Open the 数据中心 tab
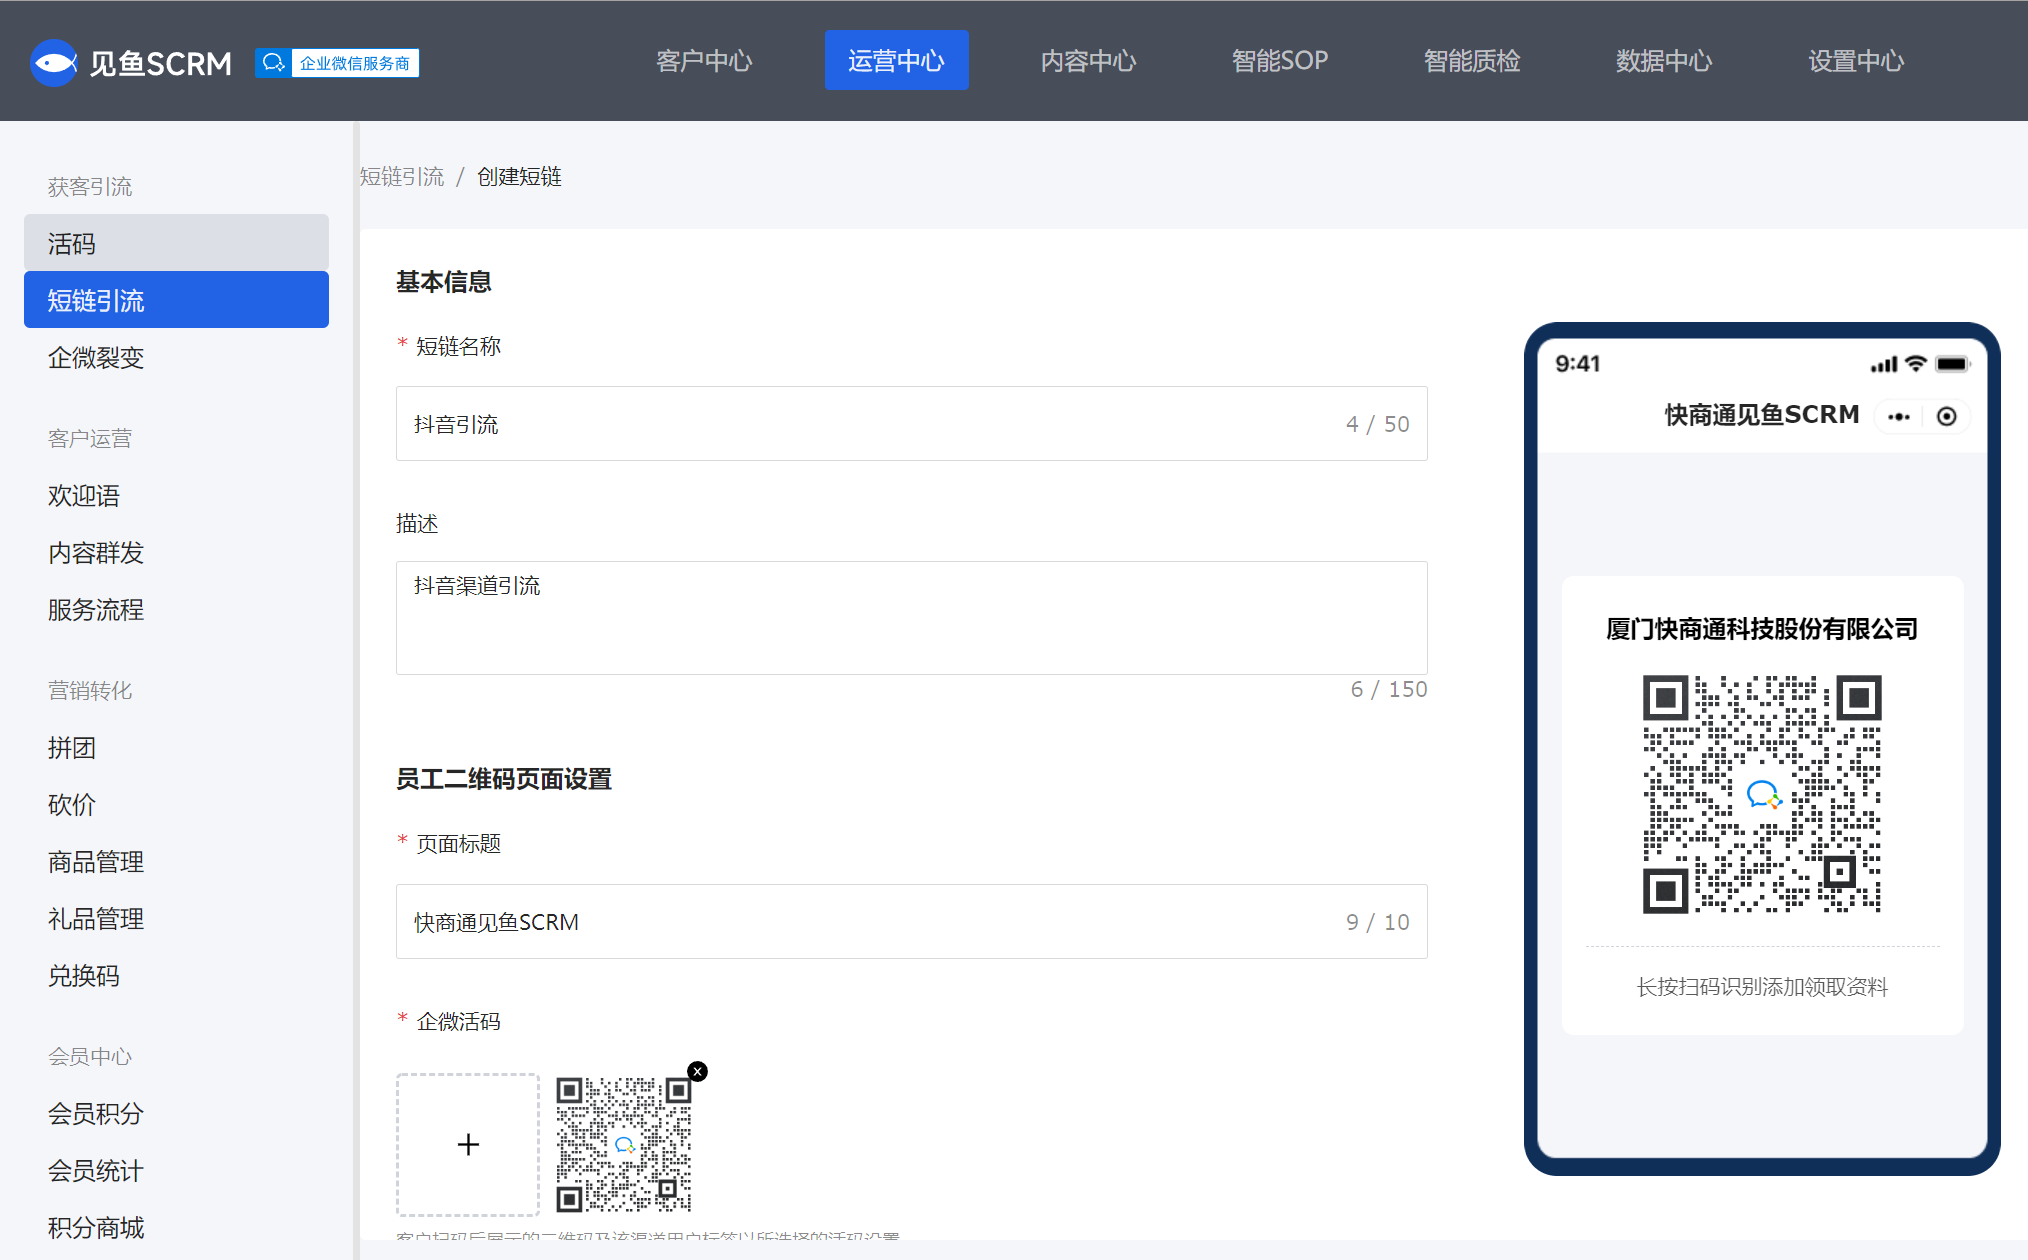 click(x=1664, y=61)
